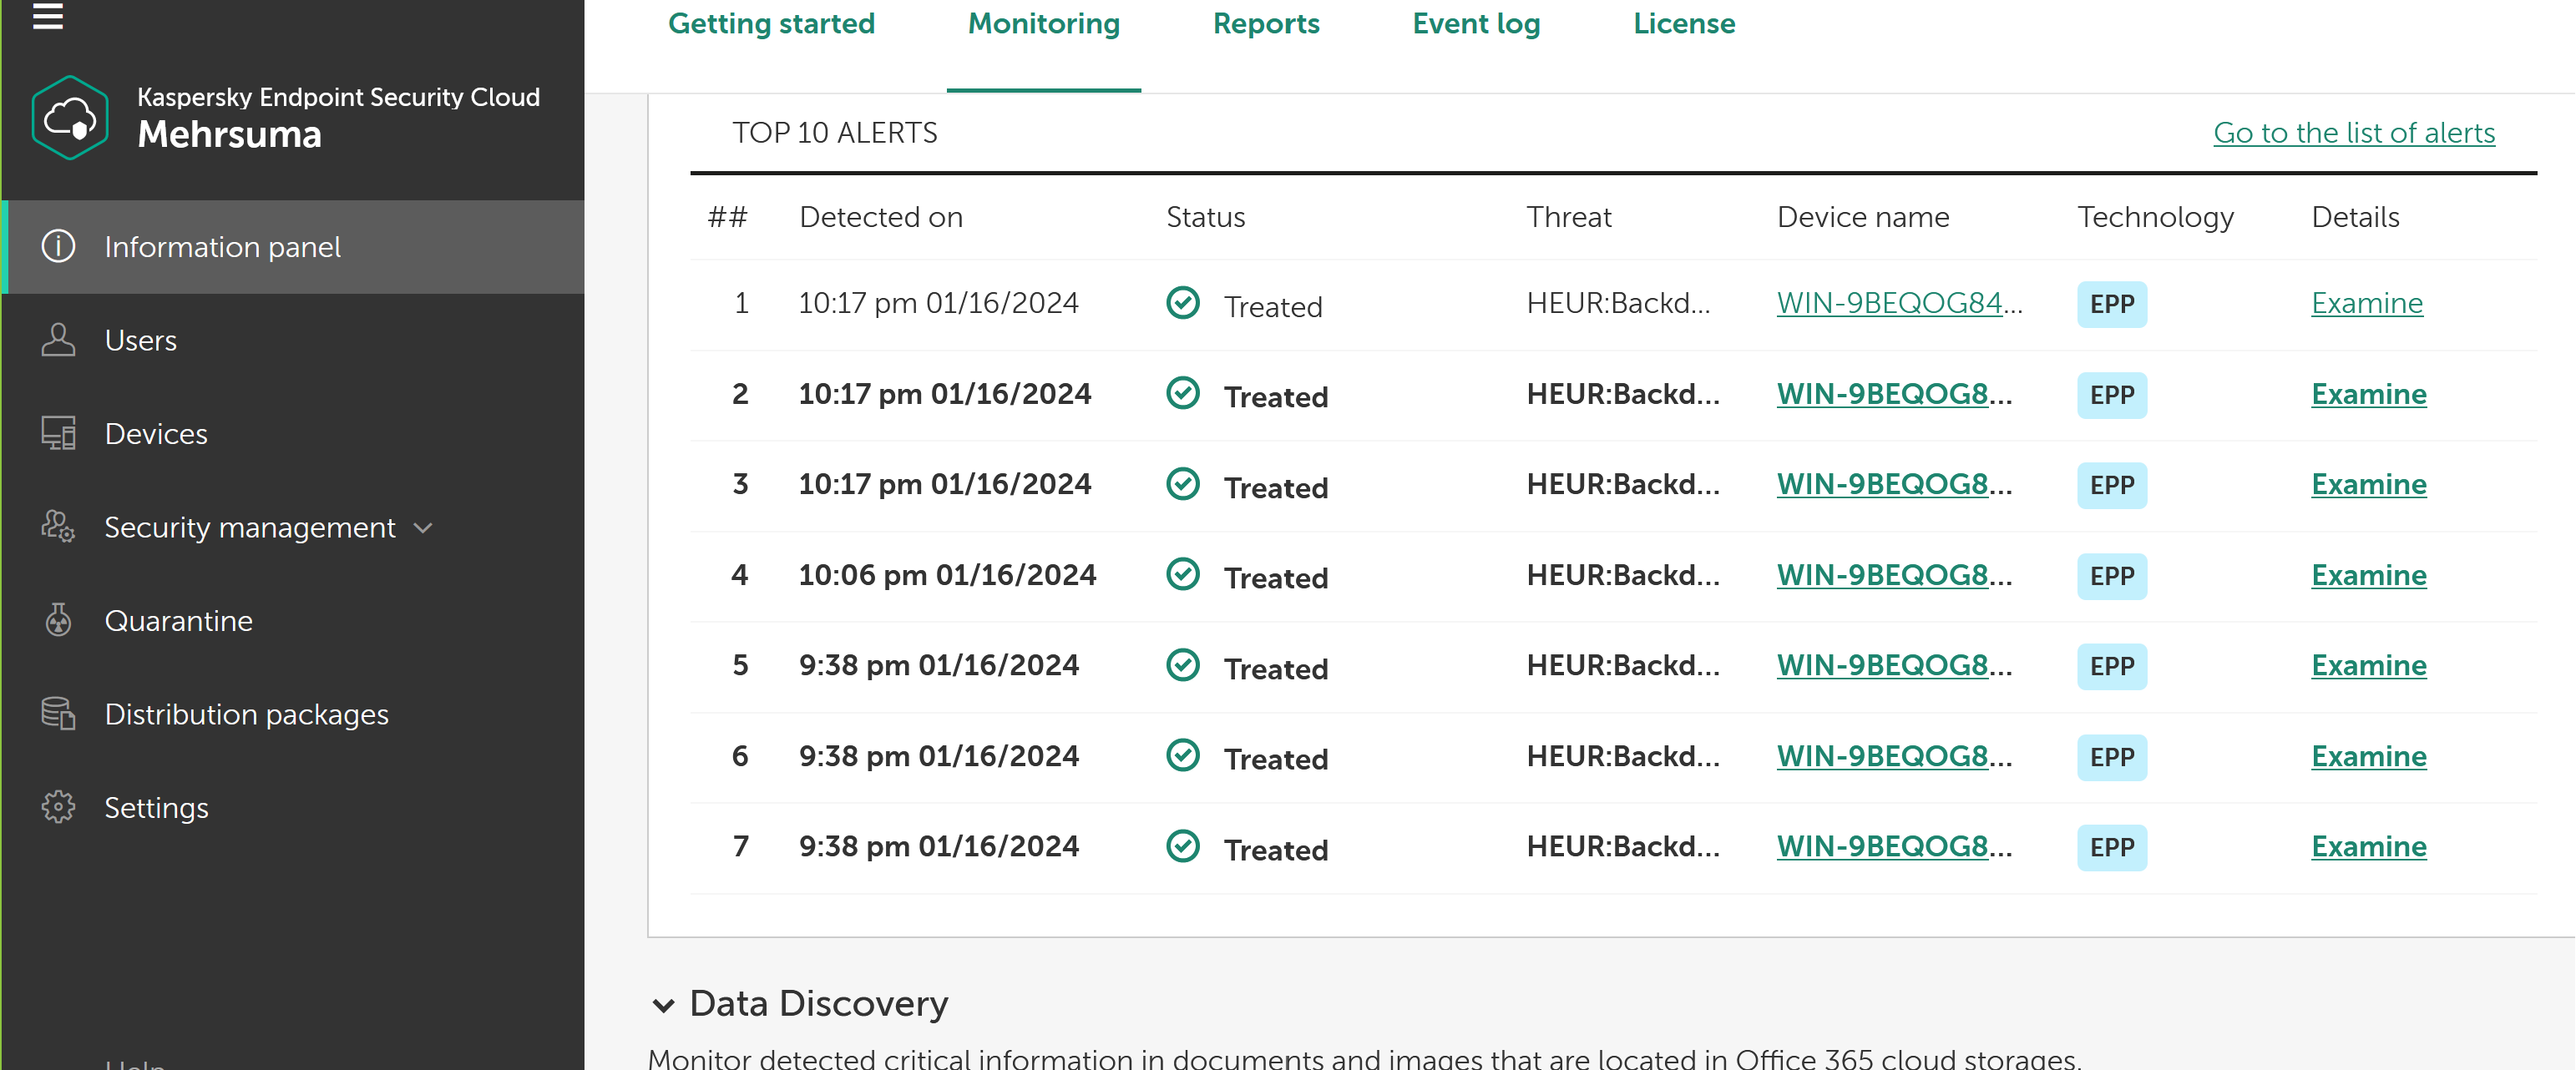Select the Getting started tab
This screenshot has width=2576, height=1070.
point(771,24)
